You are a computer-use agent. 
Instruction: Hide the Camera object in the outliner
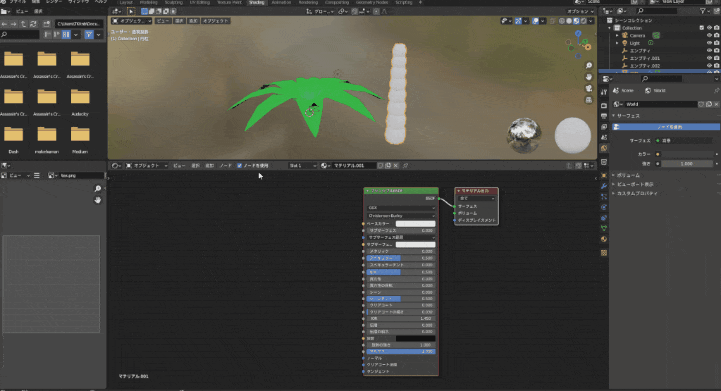tap(709, 35)
